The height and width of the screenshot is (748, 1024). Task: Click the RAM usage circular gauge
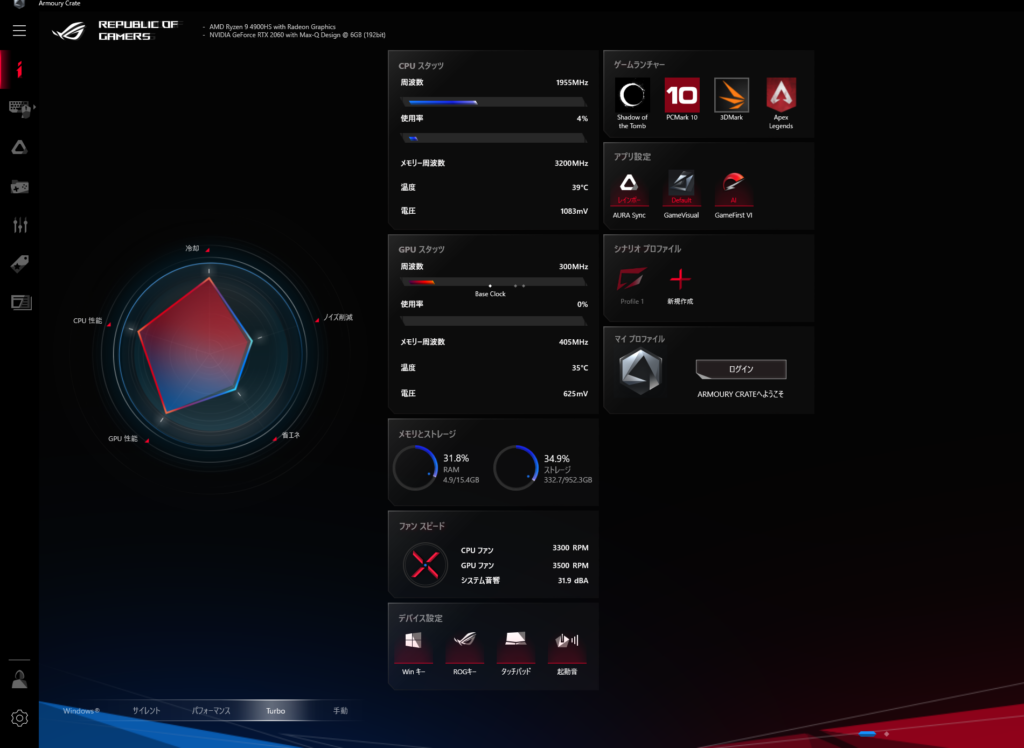pyautogui.click(x=415, y=468)
